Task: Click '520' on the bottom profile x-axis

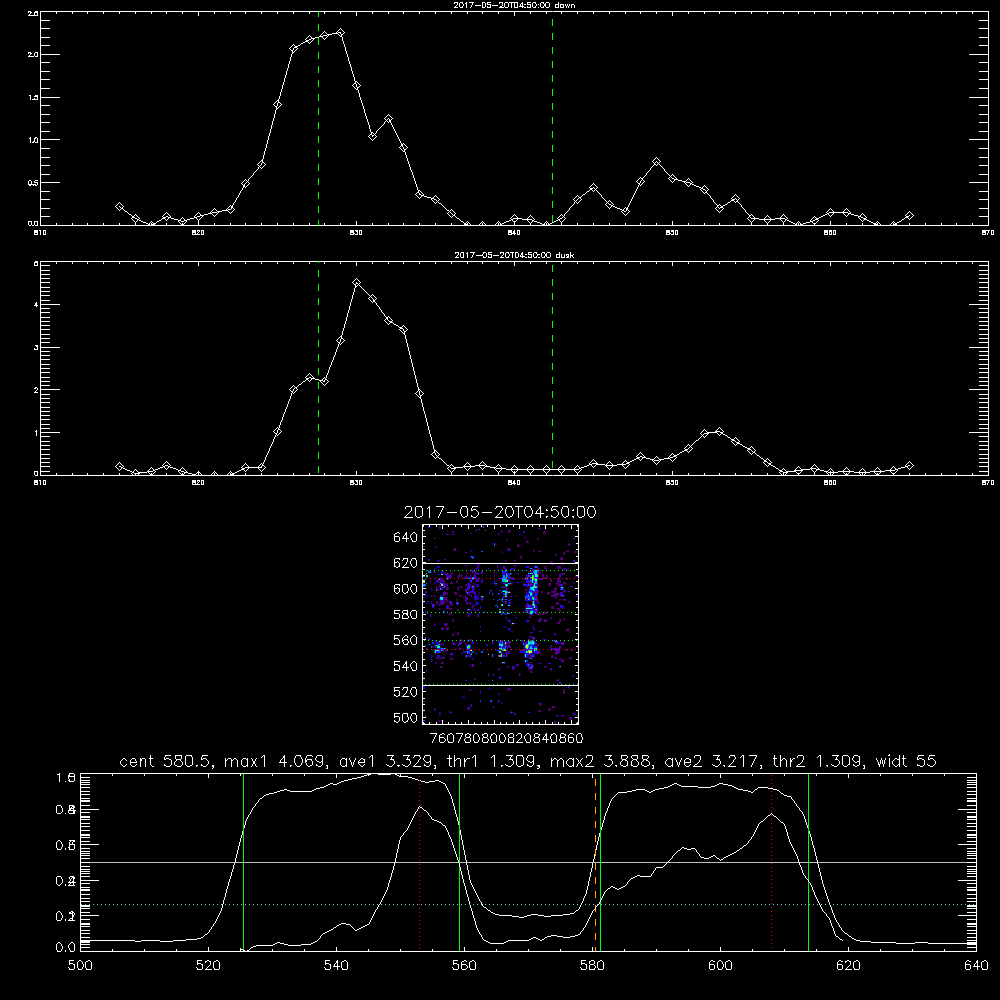Action: pos(208,966)
